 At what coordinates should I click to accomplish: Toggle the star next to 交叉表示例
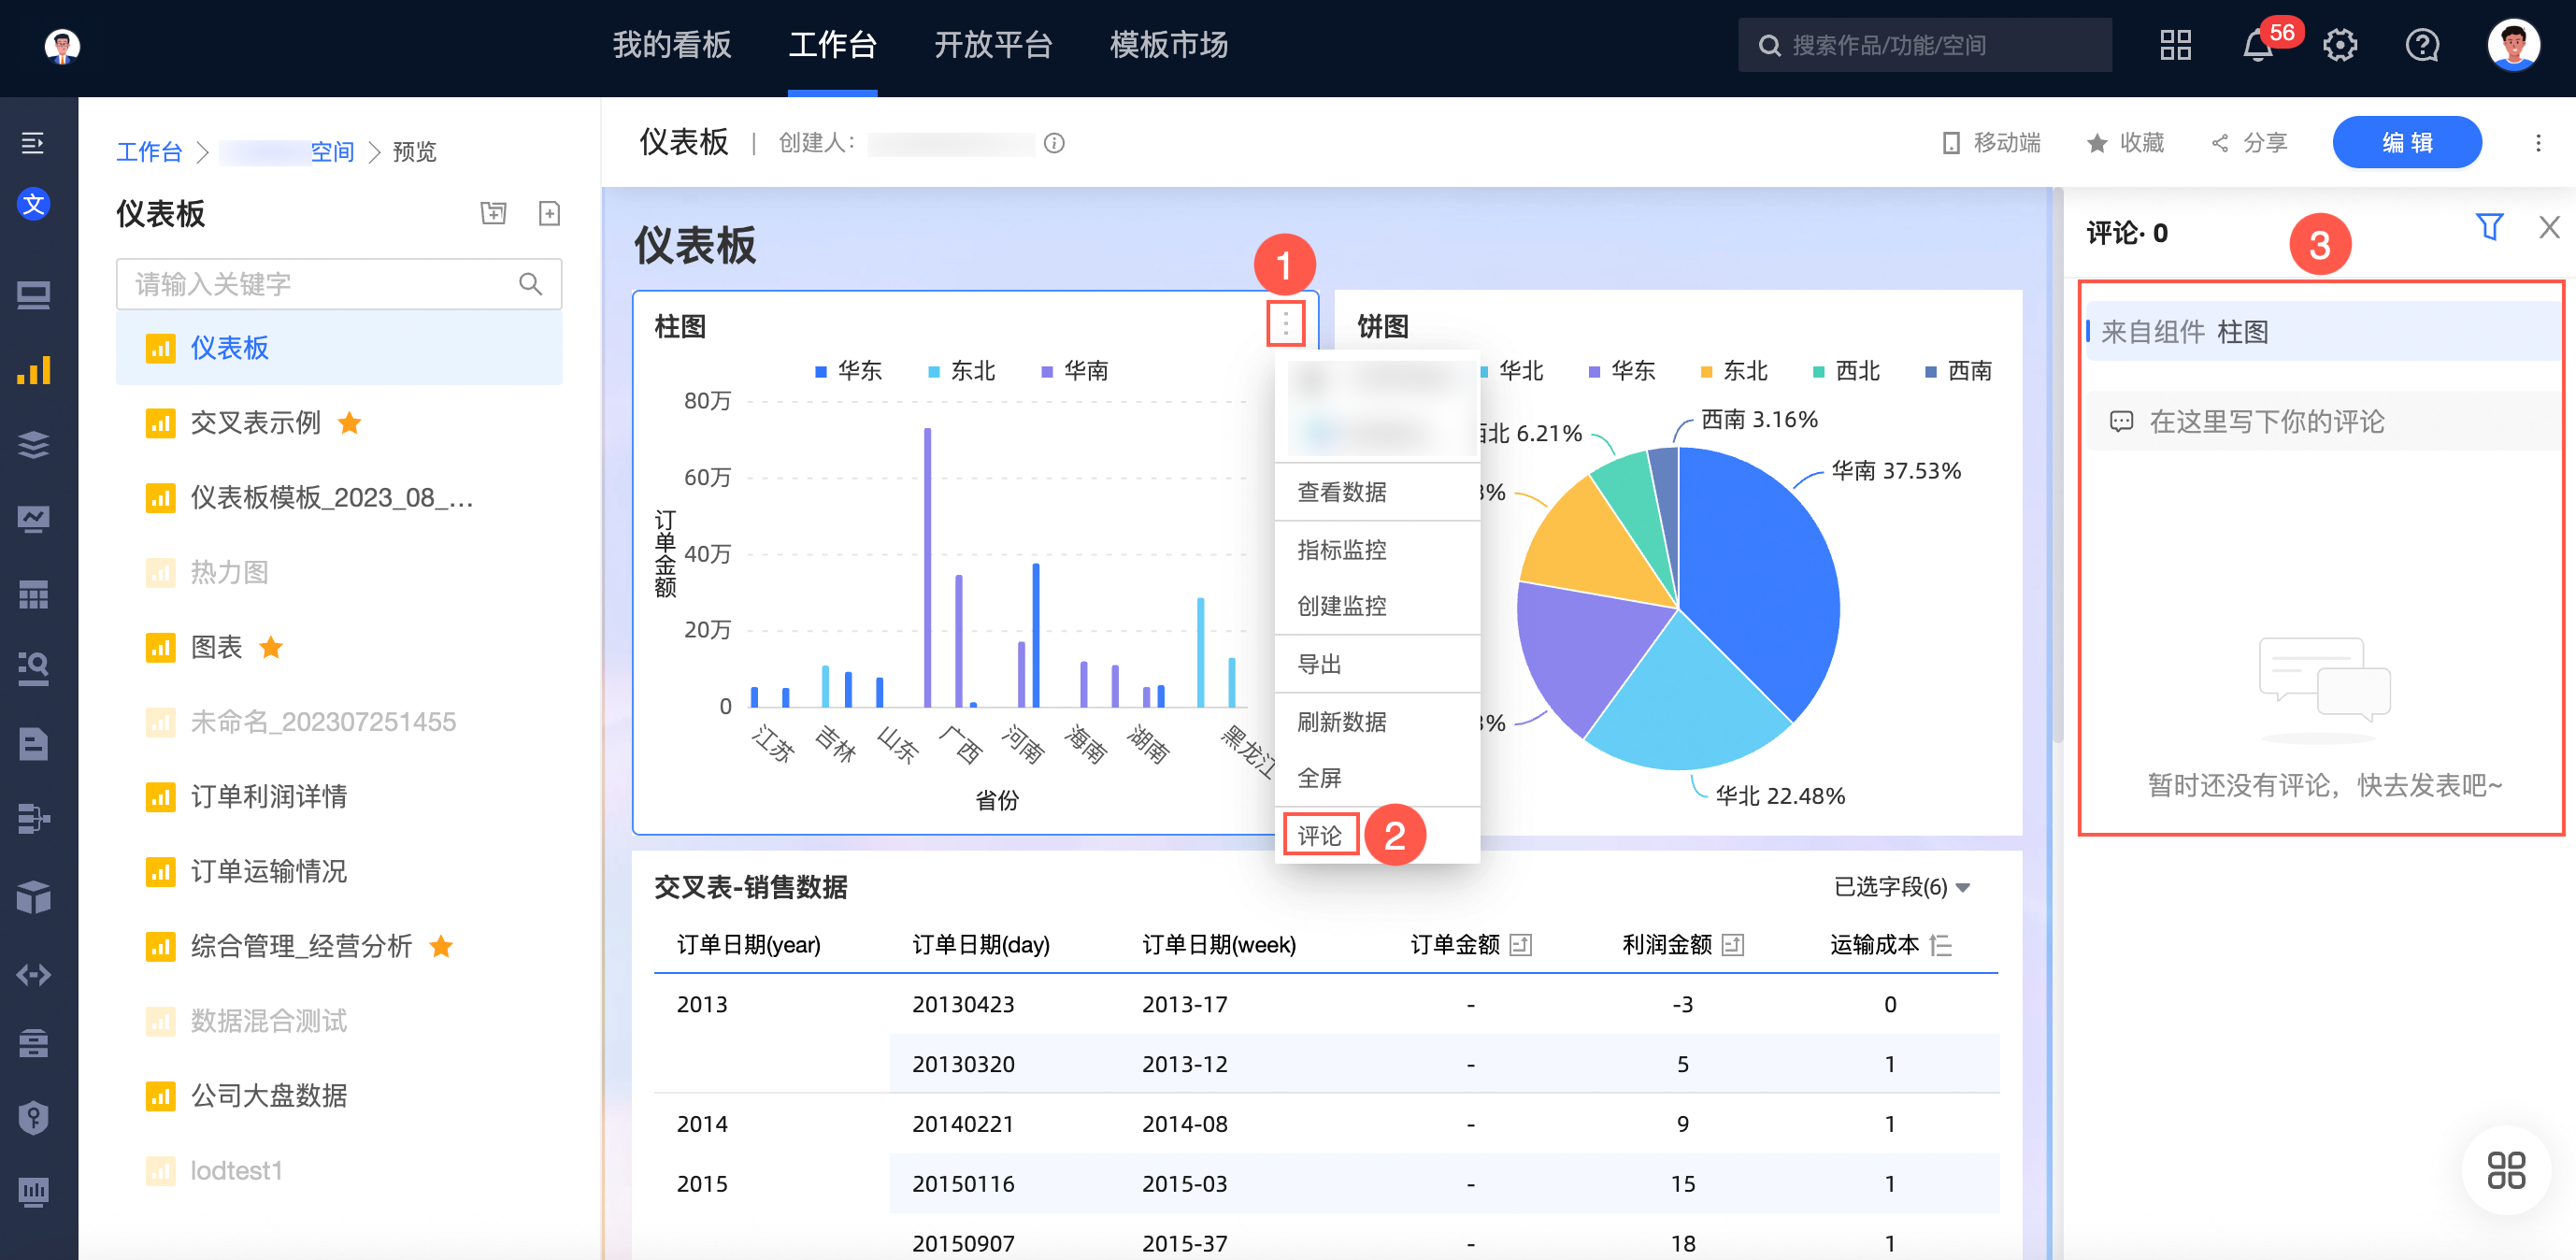tap(349, 423)
